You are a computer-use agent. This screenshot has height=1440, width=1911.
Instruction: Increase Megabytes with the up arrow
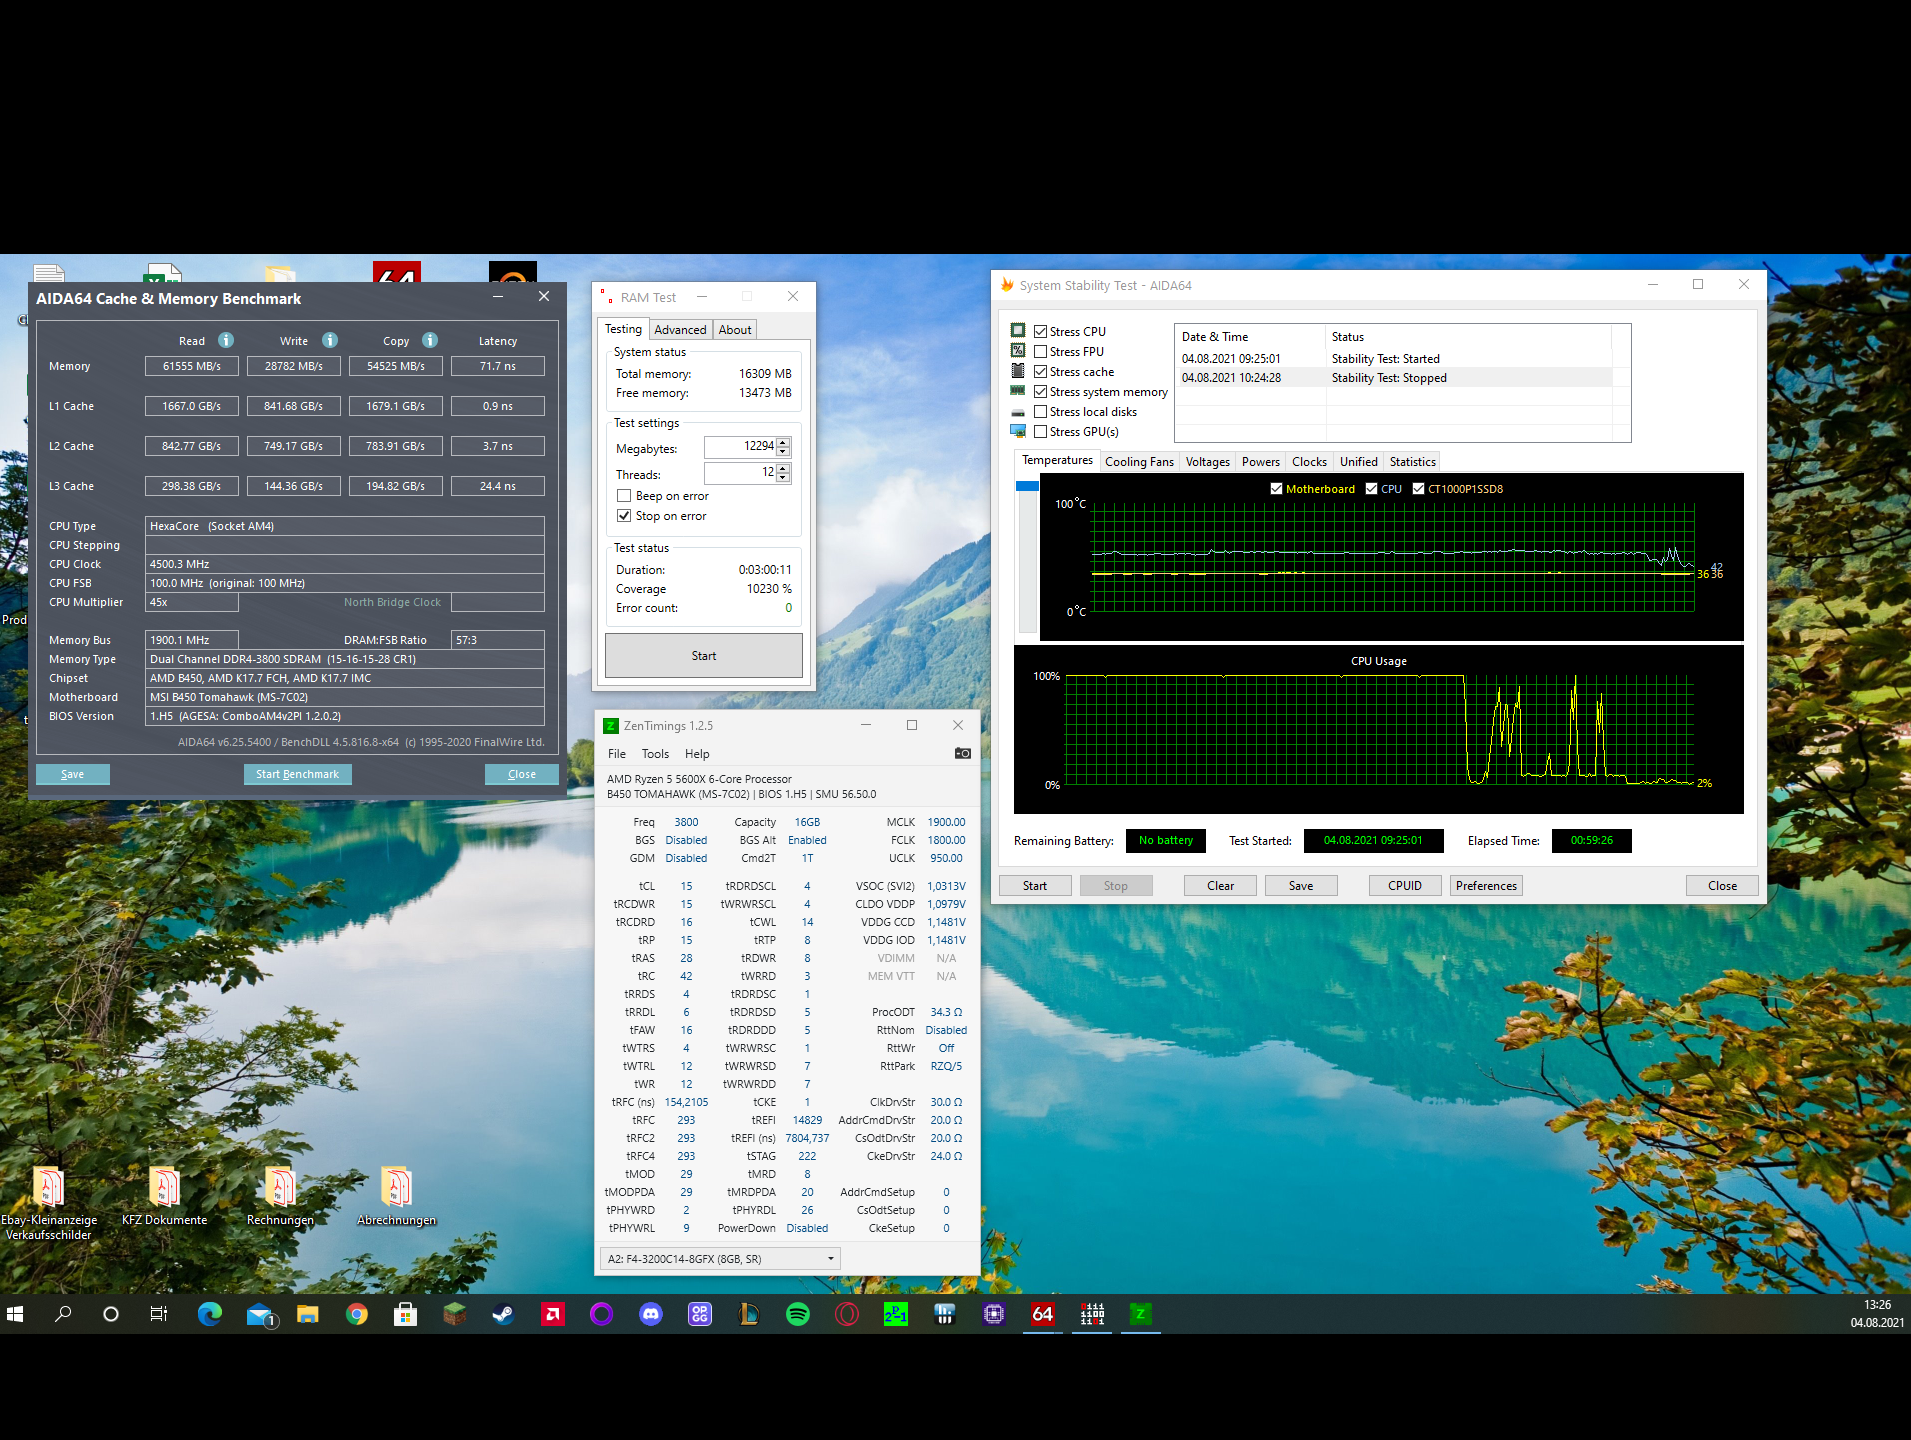783,442
